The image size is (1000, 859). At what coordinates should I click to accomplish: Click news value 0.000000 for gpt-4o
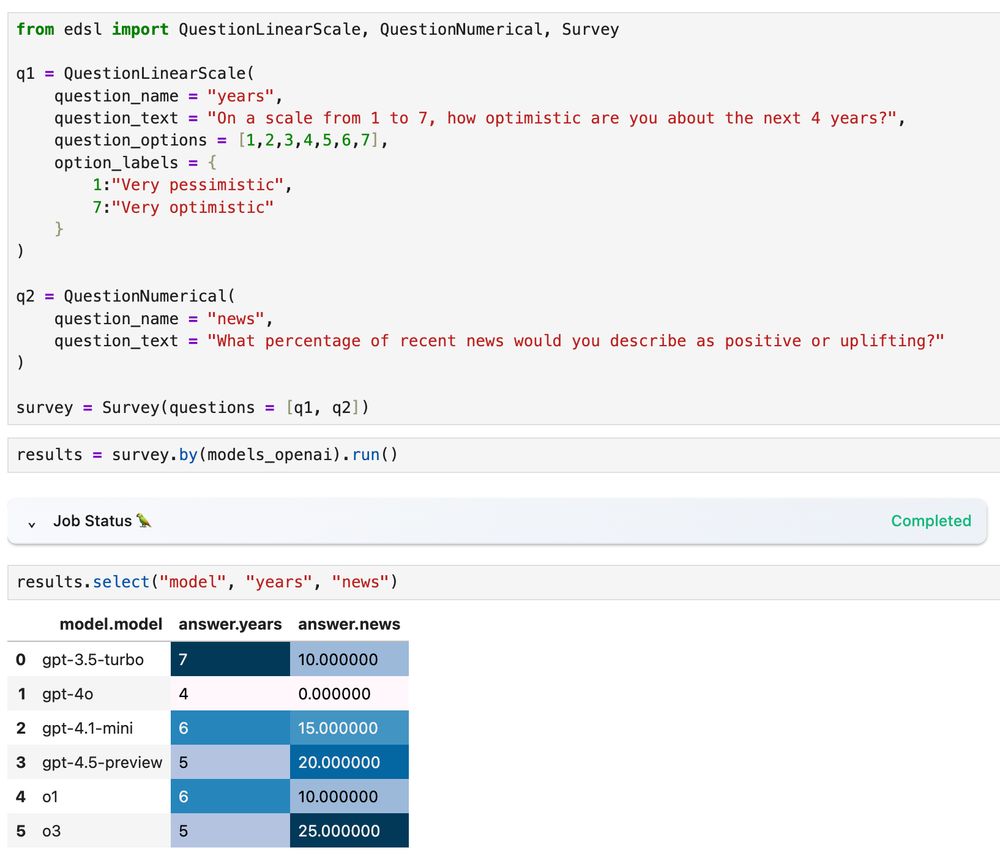click(349, 693)
